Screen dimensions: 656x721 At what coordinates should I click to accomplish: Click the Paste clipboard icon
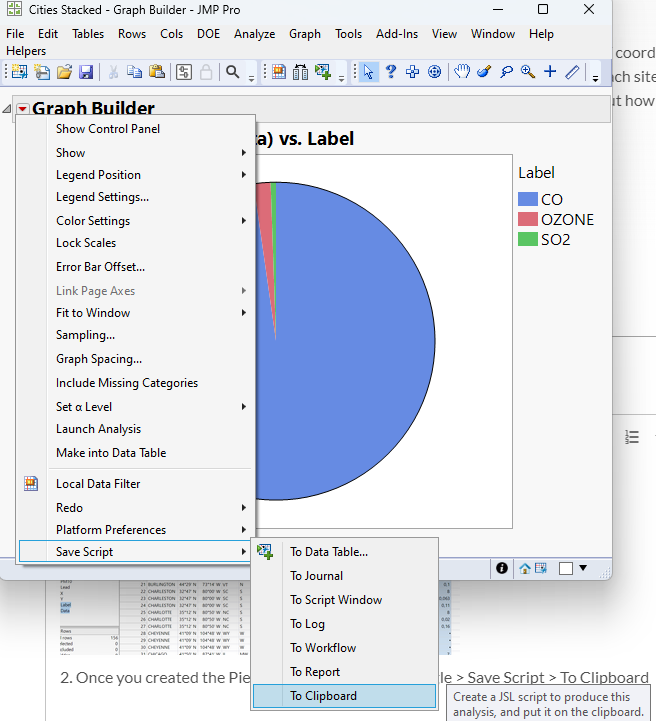click(x=157, y=72)
